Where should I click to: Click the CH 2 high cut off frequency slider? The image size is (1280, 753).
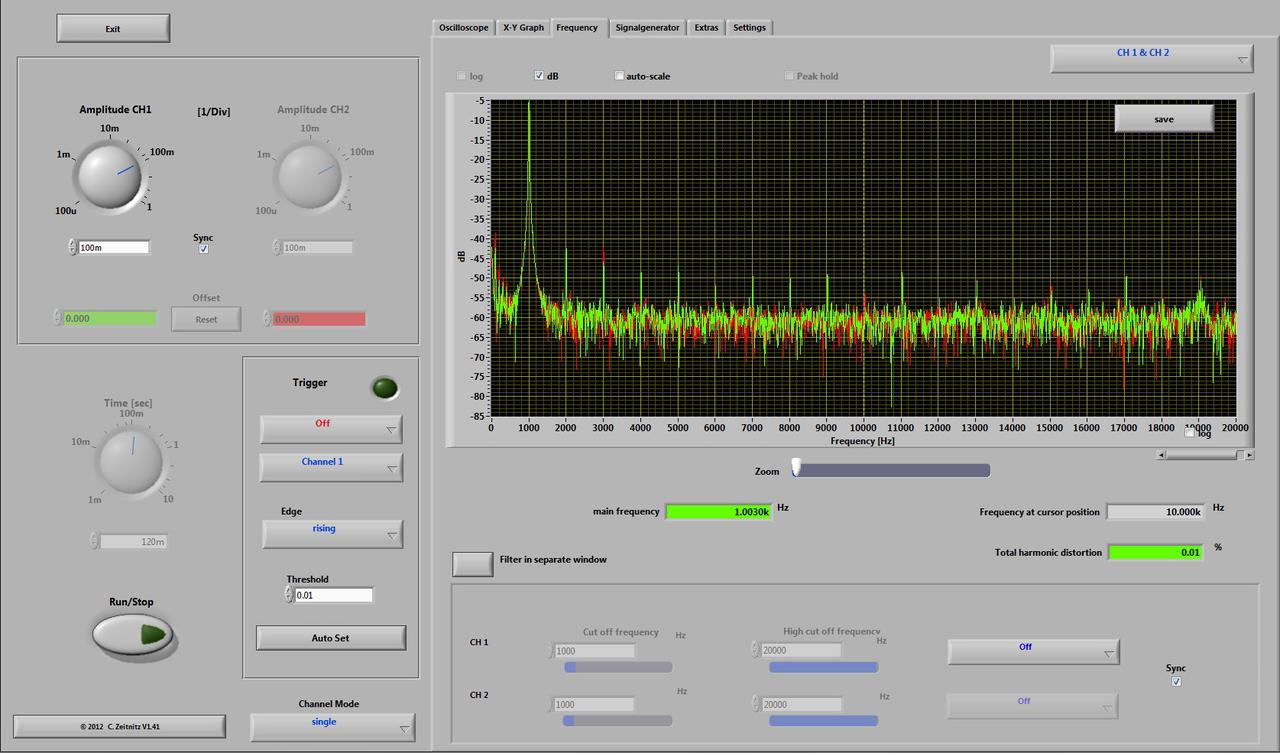tap(824, 720)
